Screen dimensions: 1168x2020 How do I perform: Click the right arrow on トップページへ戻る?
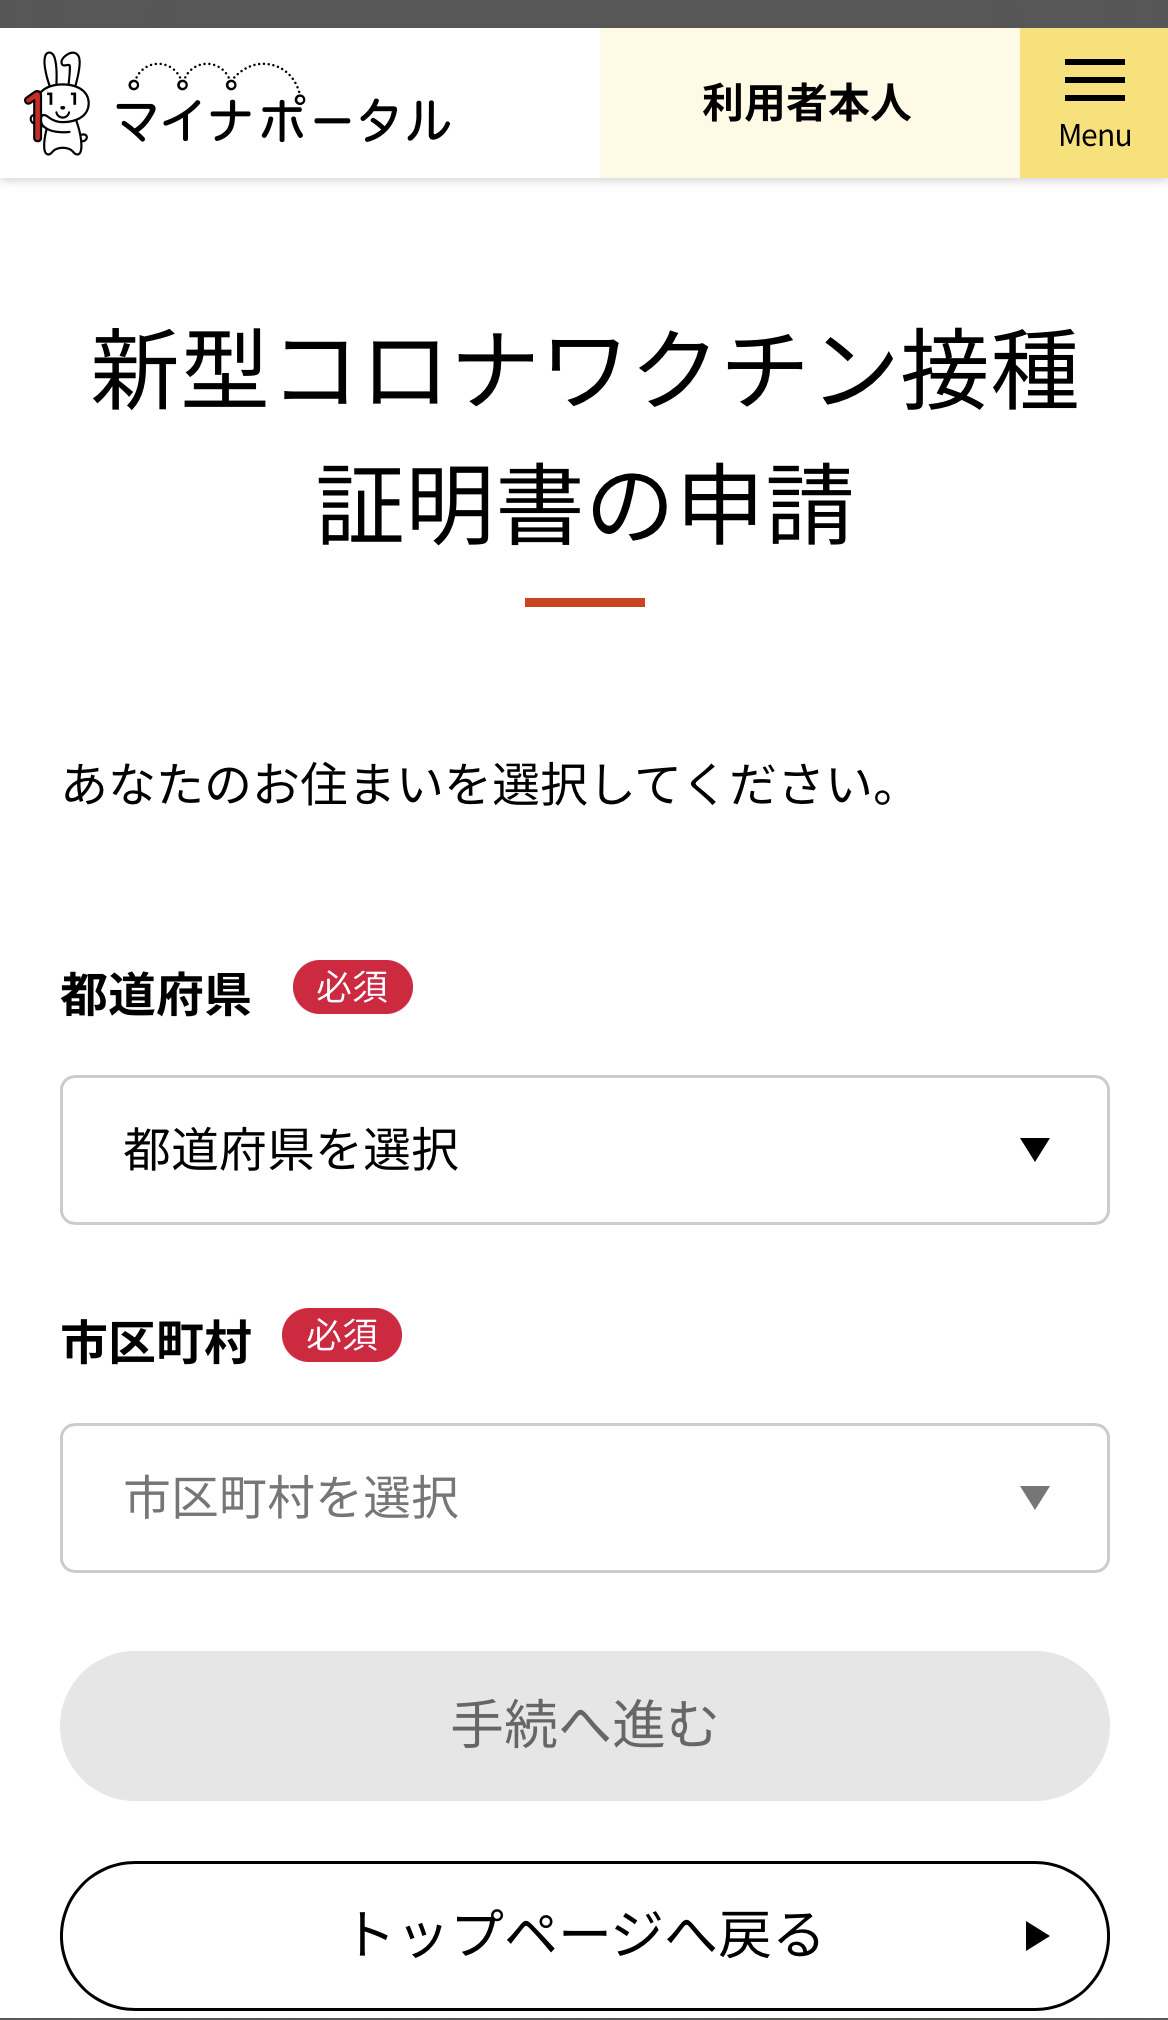click(1037, 1936)
